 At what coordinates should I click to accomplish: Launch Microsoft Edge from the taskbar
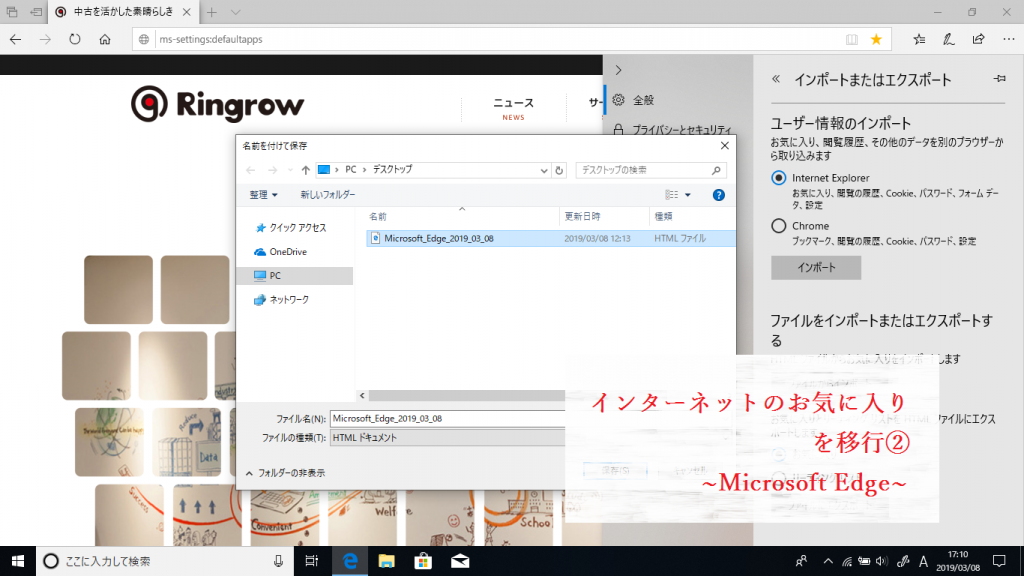[x=349, y=561]
